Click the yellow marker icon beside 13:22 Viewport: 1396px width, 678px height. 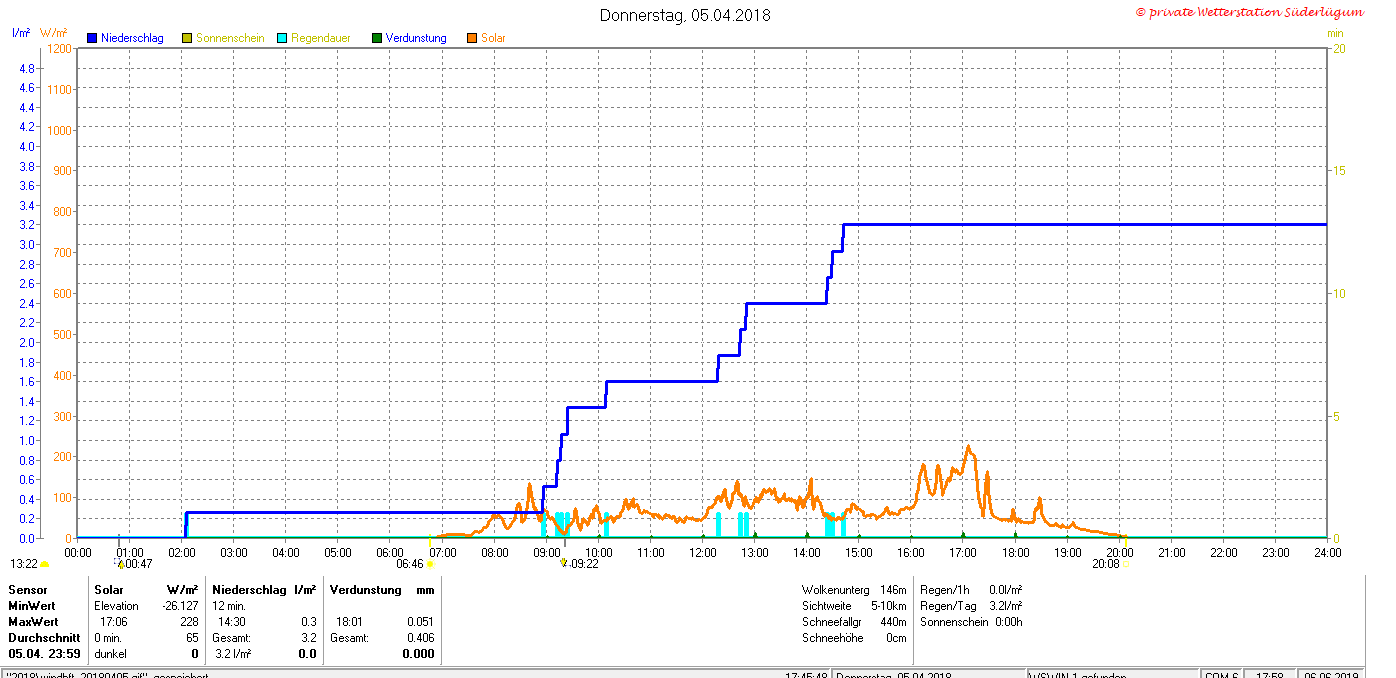tap(44, 564)
